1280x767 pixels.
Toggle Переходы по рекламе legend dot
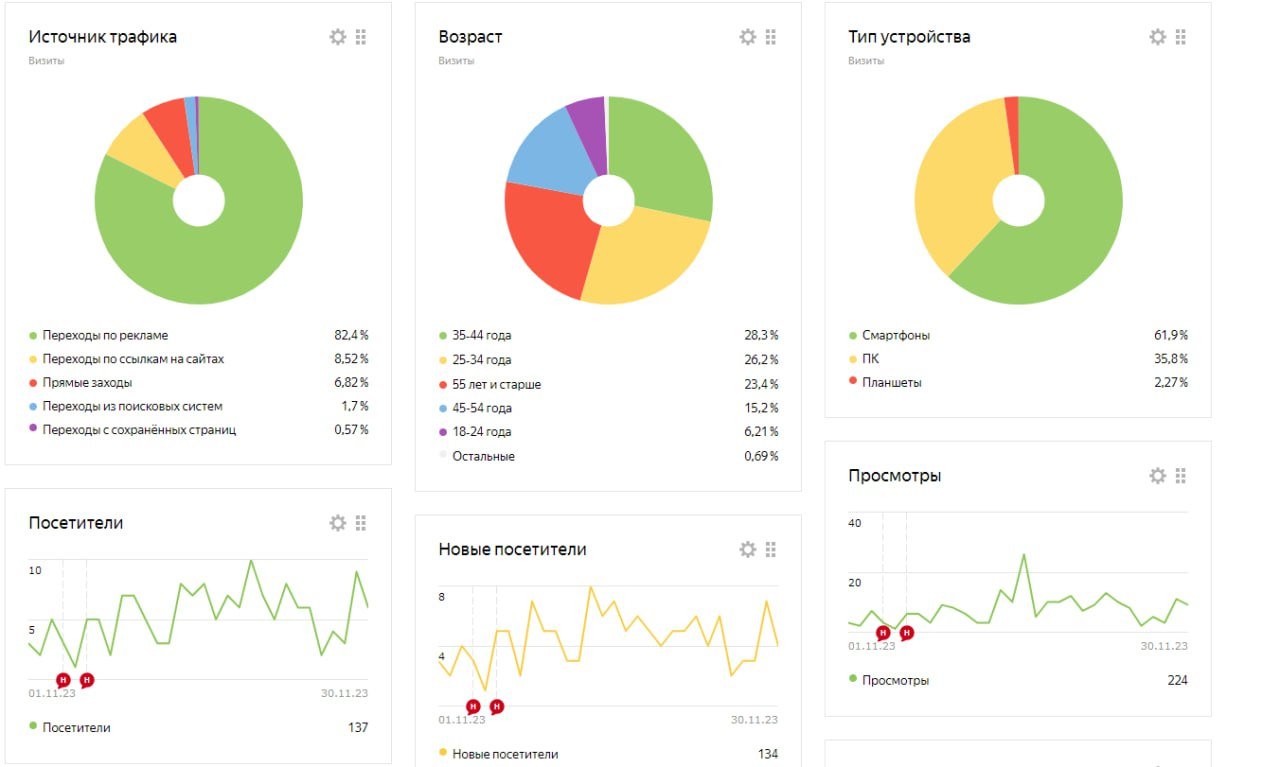tap(33, 335)
